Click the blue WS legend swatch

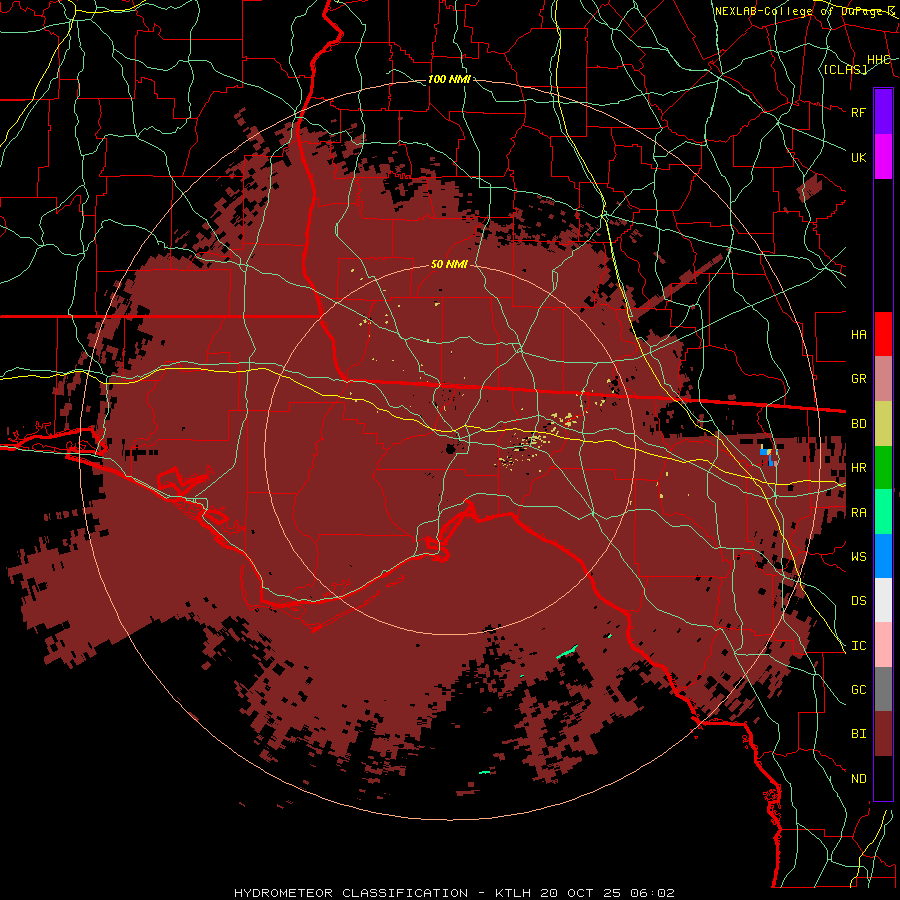tap(883, 556)
